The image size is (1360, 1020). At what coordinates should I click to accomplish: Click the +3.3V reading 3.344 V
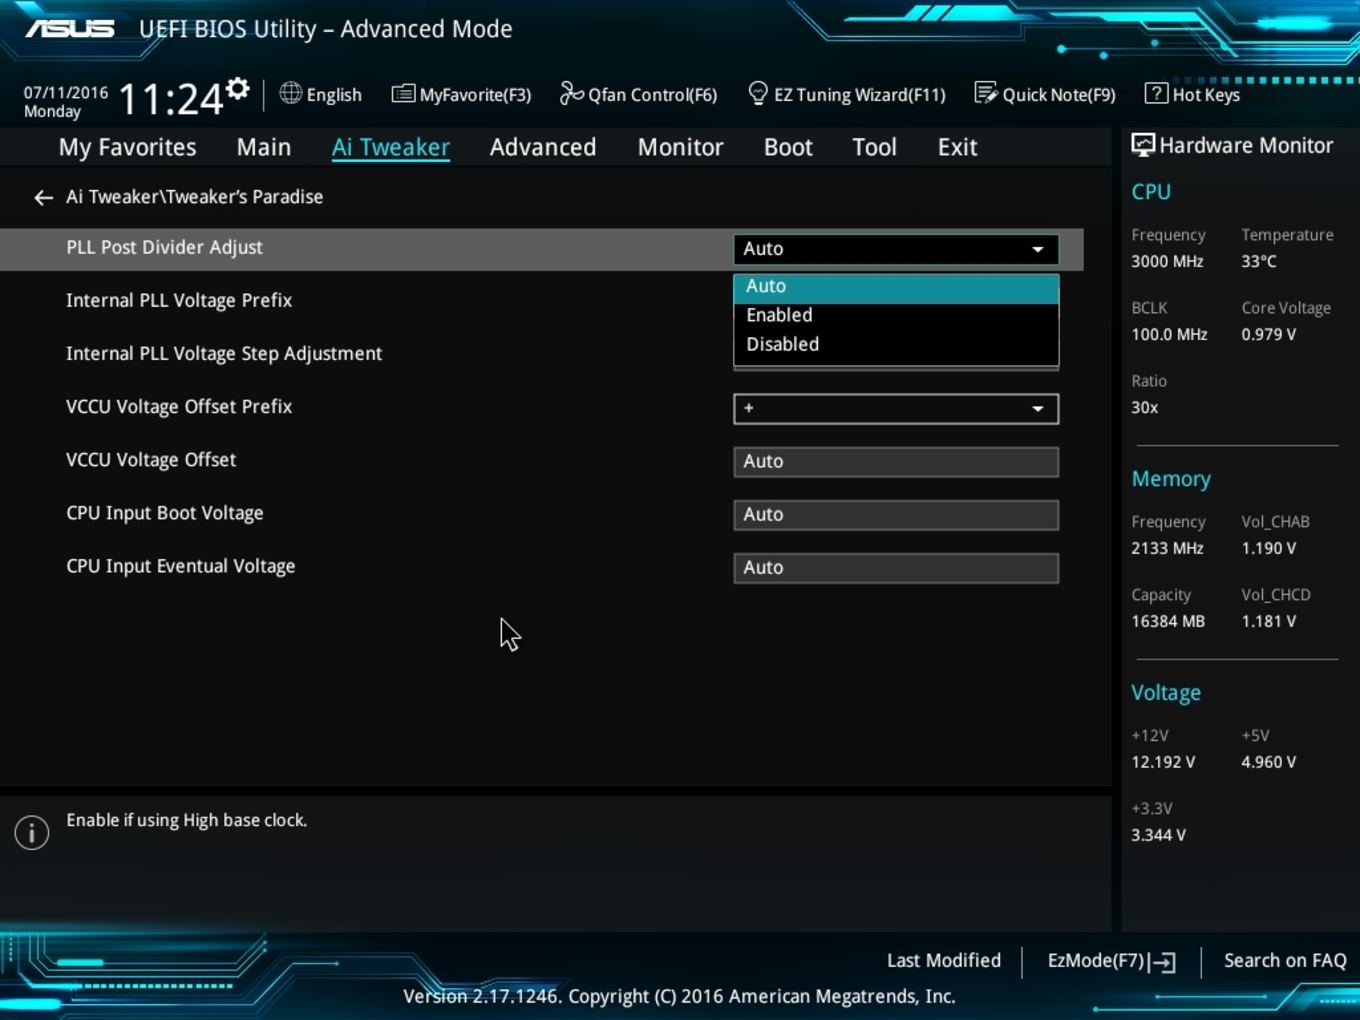tap(1158, 835)
